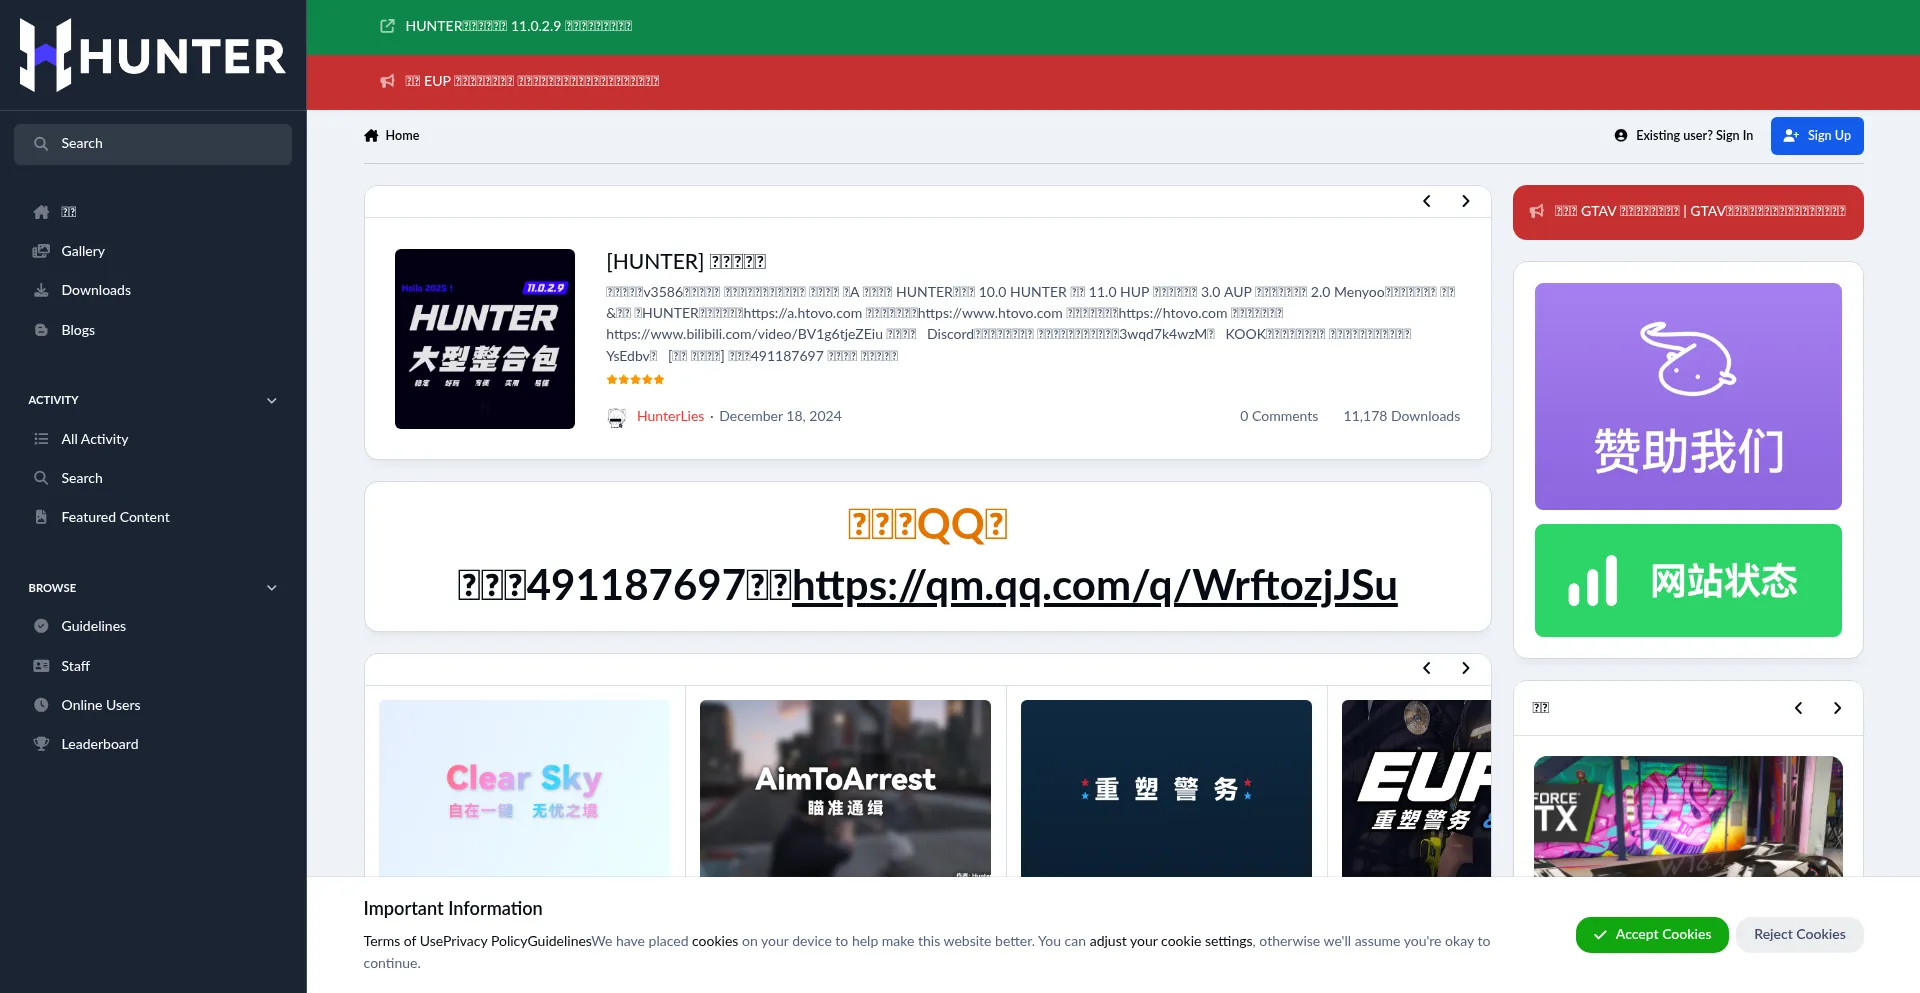Open Featured Content page
Screen dimensions: 1920x993
(115, 517)
